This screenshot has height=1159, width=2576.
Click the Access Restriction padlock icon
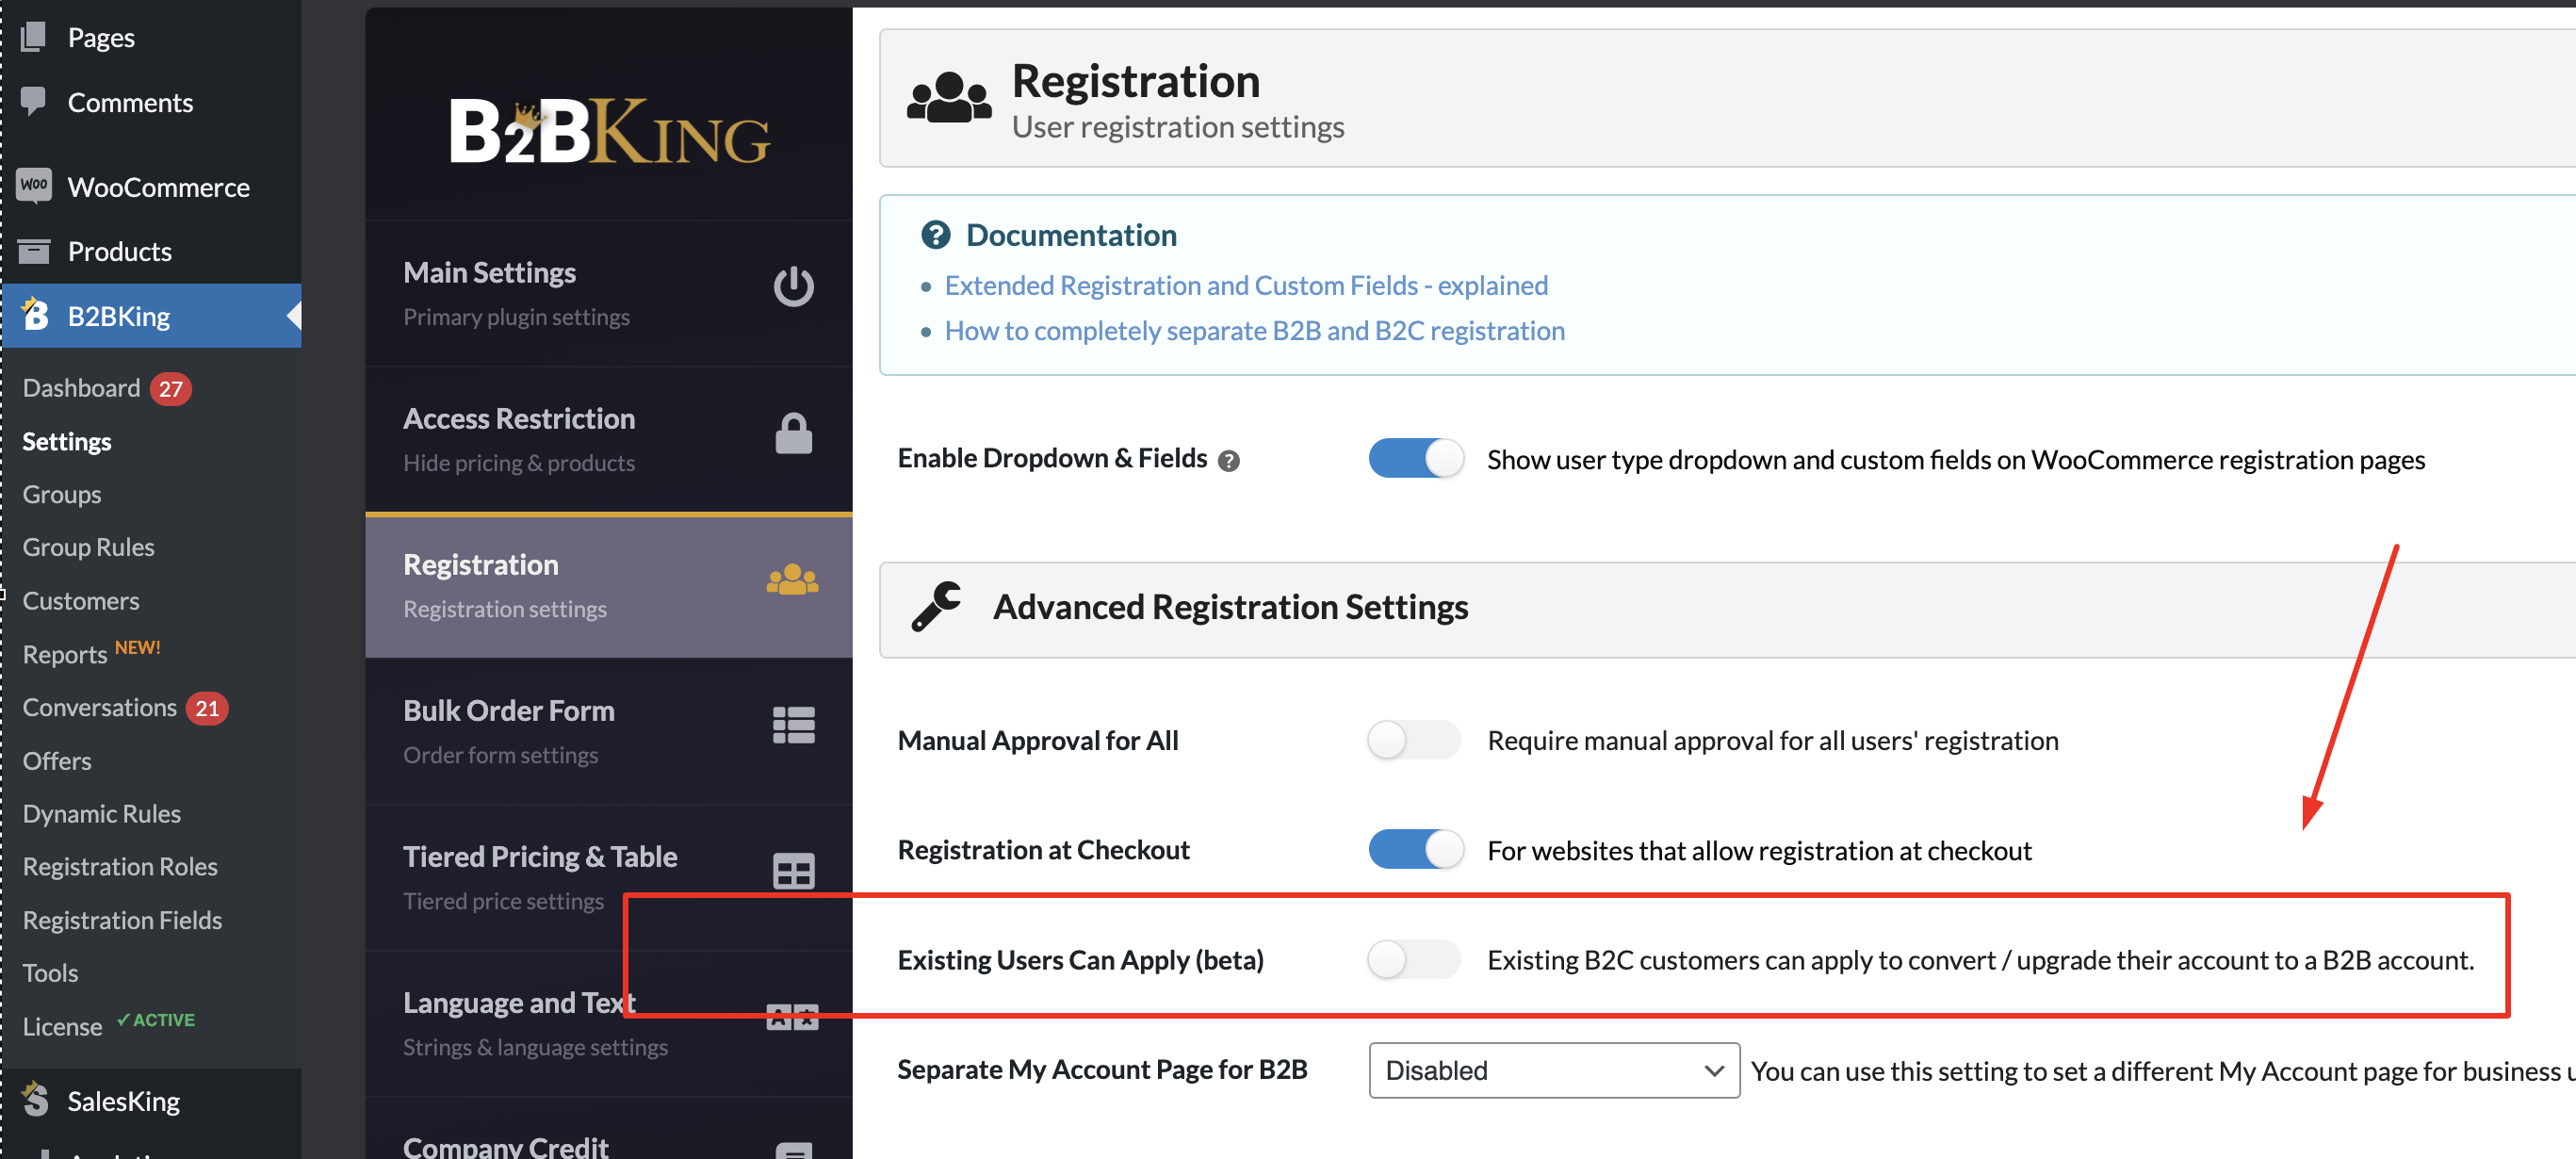coord(793,433)
